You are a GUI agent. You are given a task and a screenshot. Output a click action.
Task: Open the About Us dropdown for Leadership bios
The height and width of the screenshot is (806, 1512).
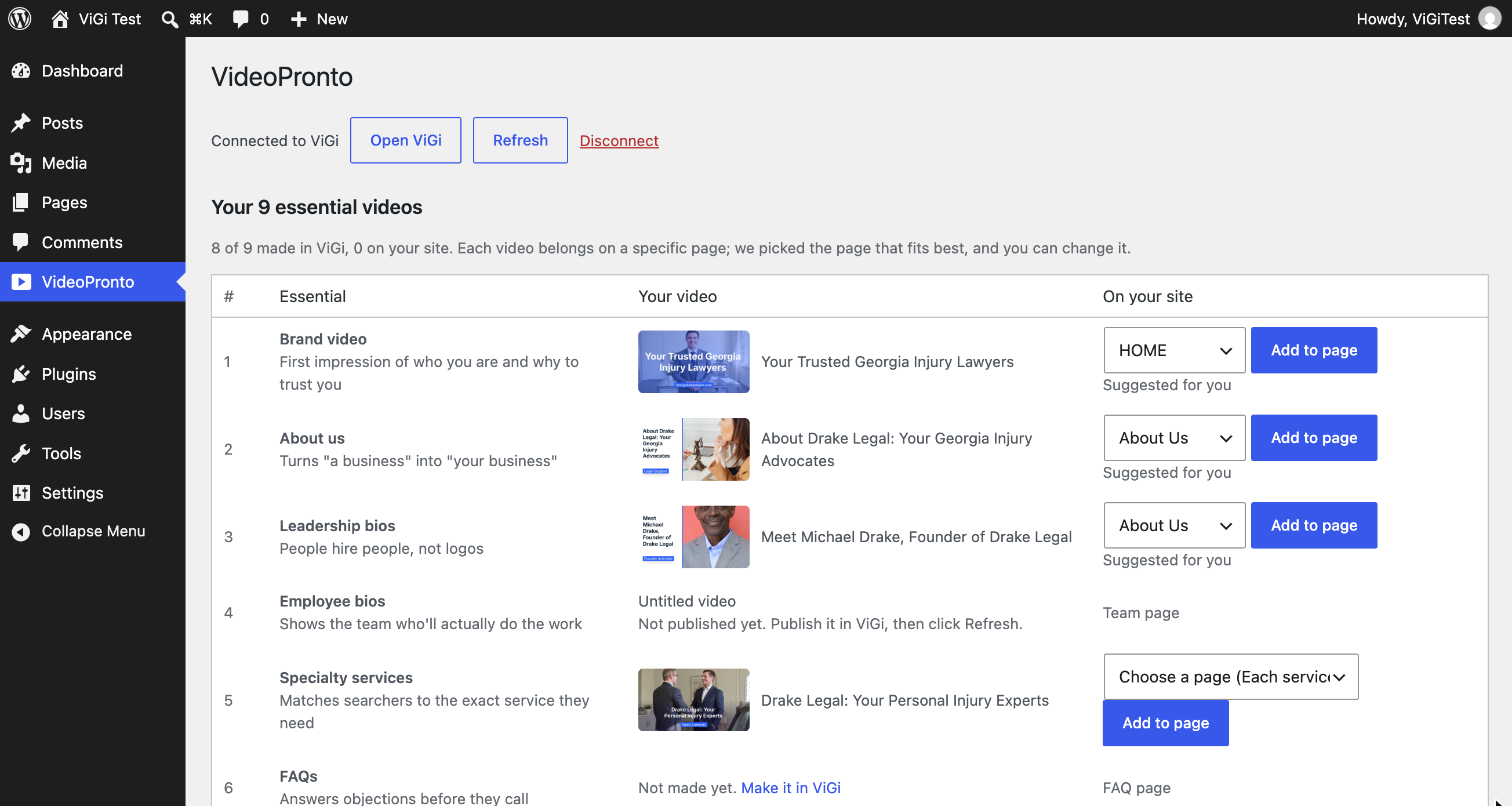(1175, 525)
